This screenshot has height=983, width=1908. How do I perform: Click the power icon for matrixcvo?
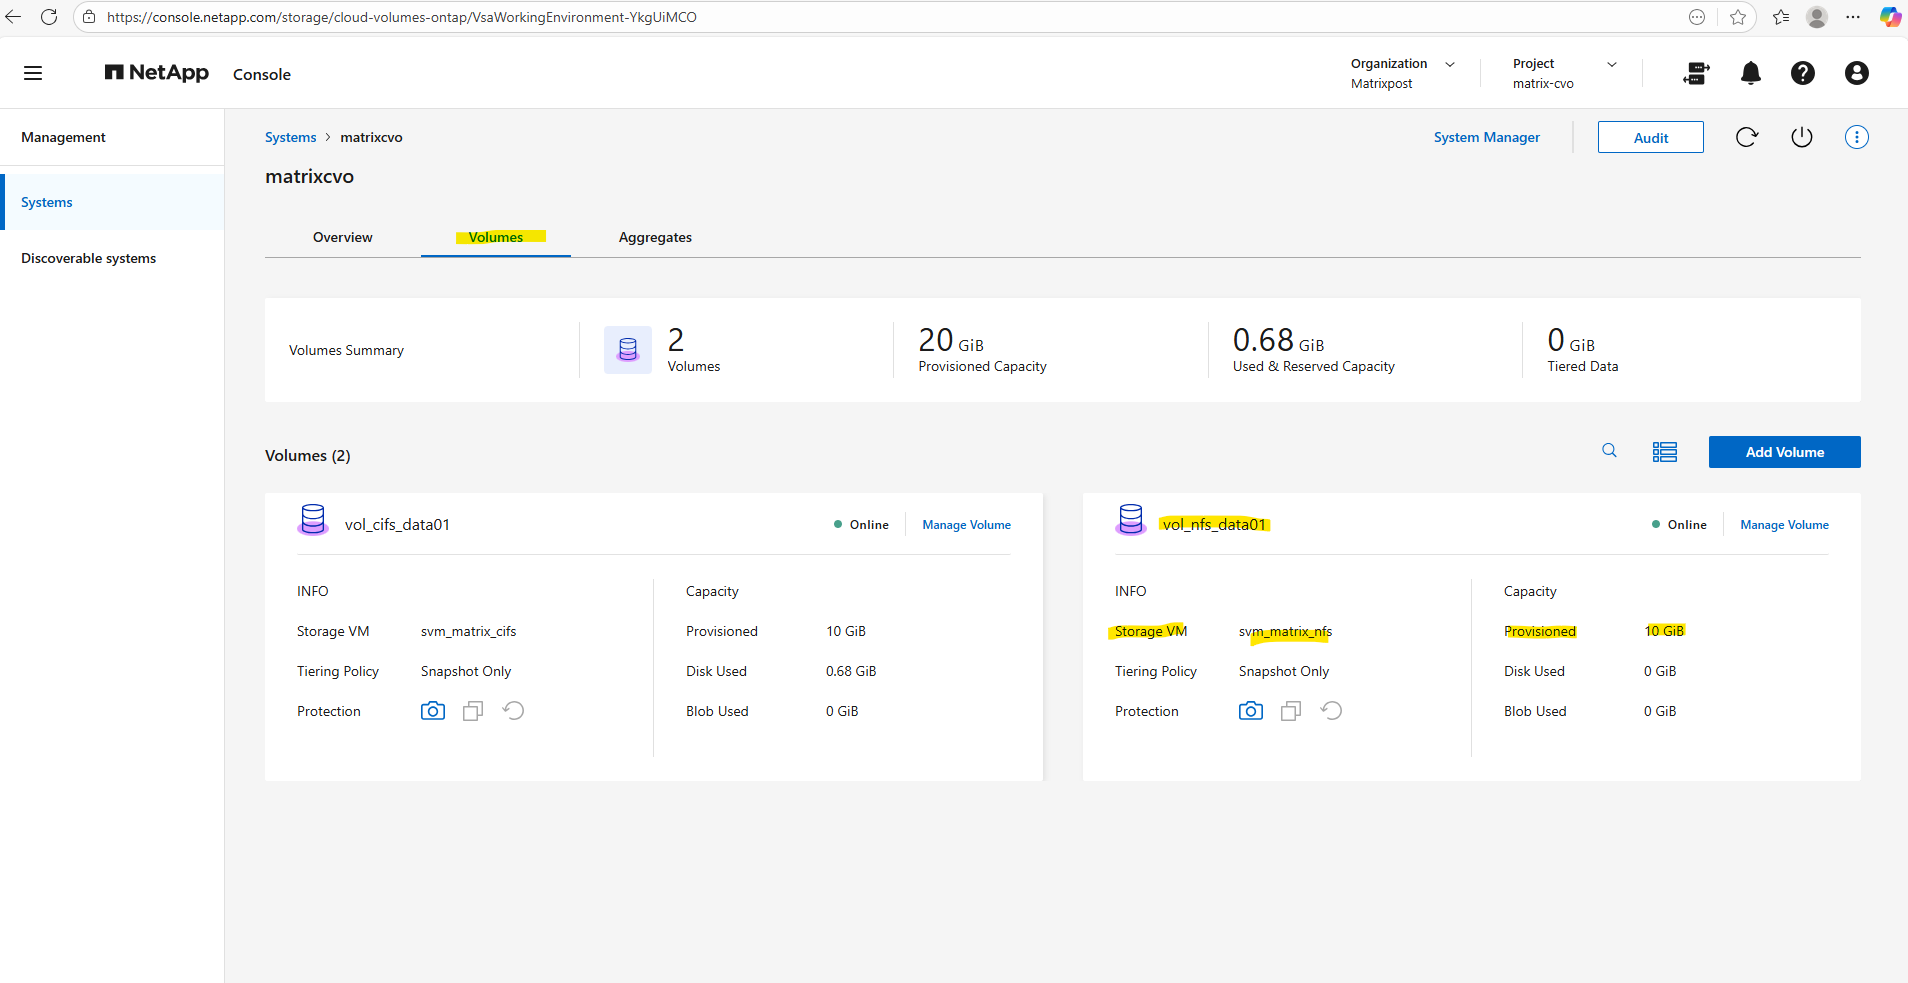[1801, 138]
